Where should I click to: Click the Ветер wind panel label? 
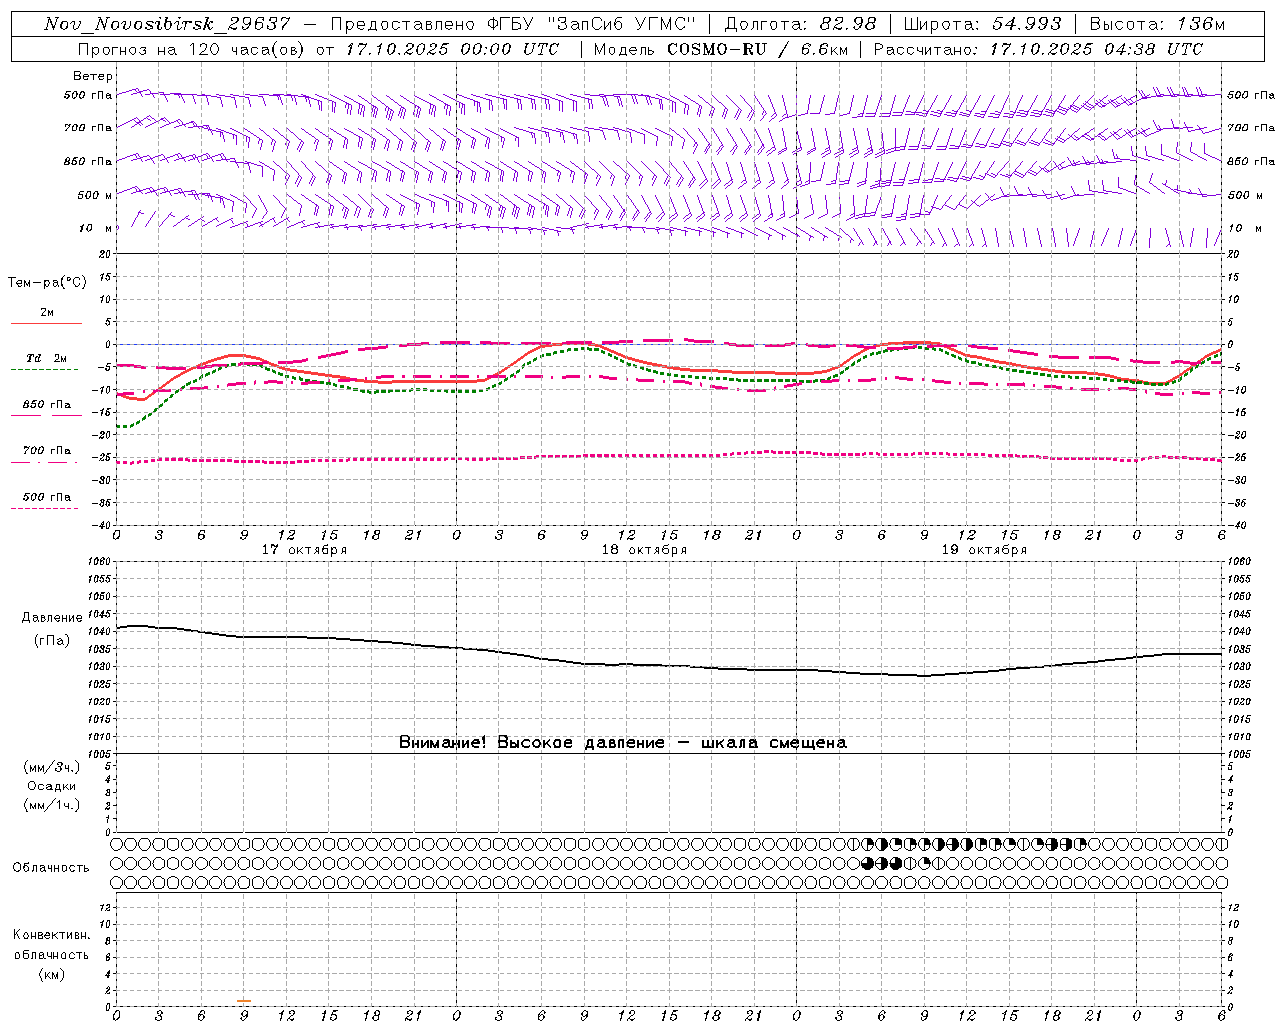click(93, 76)
